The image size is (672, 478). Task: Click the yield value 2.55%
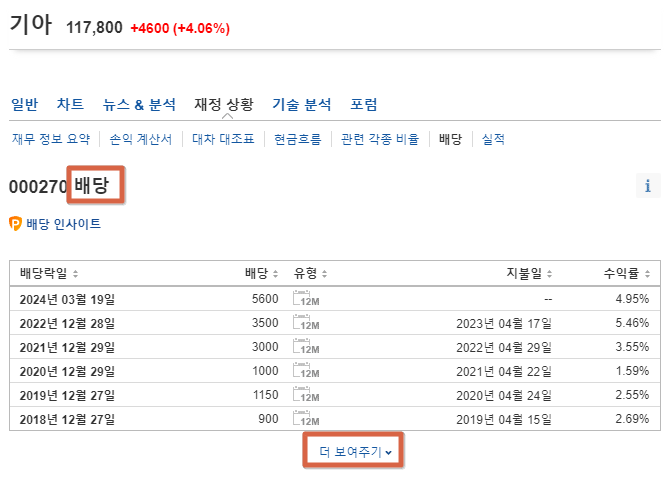click(632, 395)
